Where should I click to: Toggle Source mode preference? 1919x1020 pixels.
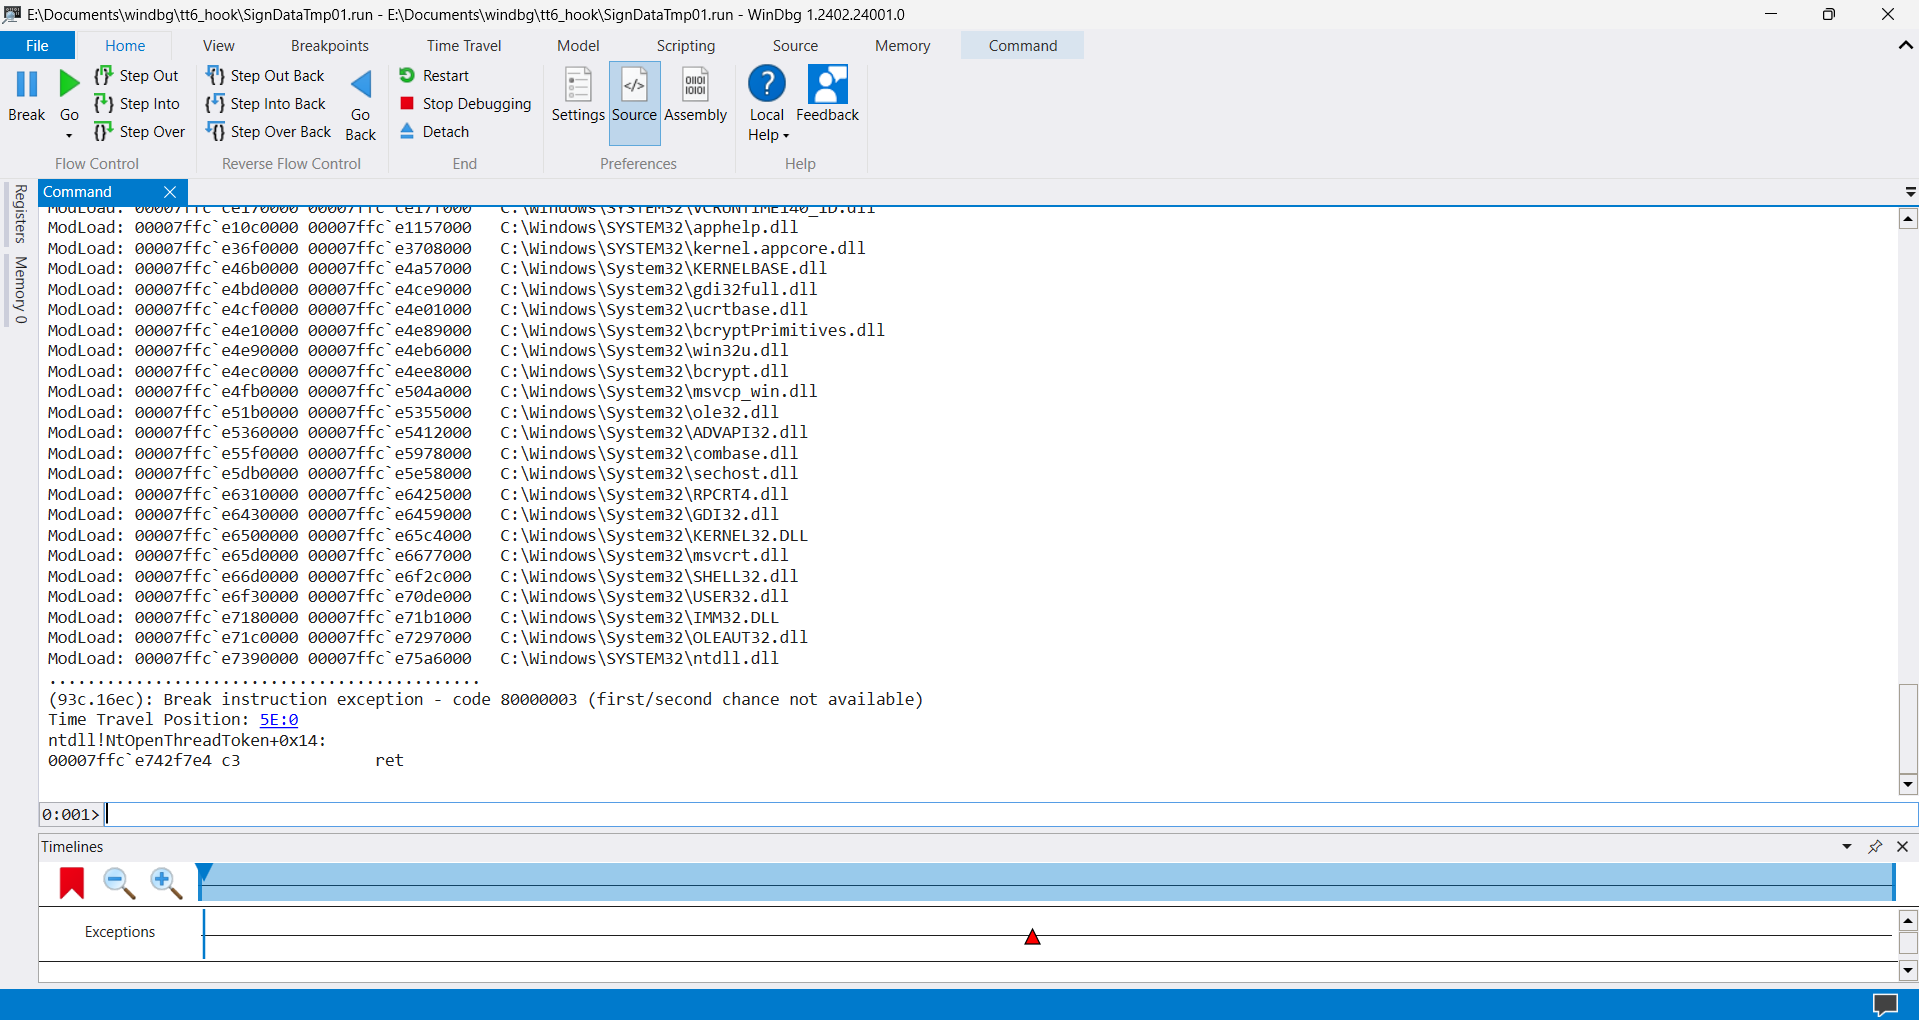pyautogui.click(x=634, y=86)
